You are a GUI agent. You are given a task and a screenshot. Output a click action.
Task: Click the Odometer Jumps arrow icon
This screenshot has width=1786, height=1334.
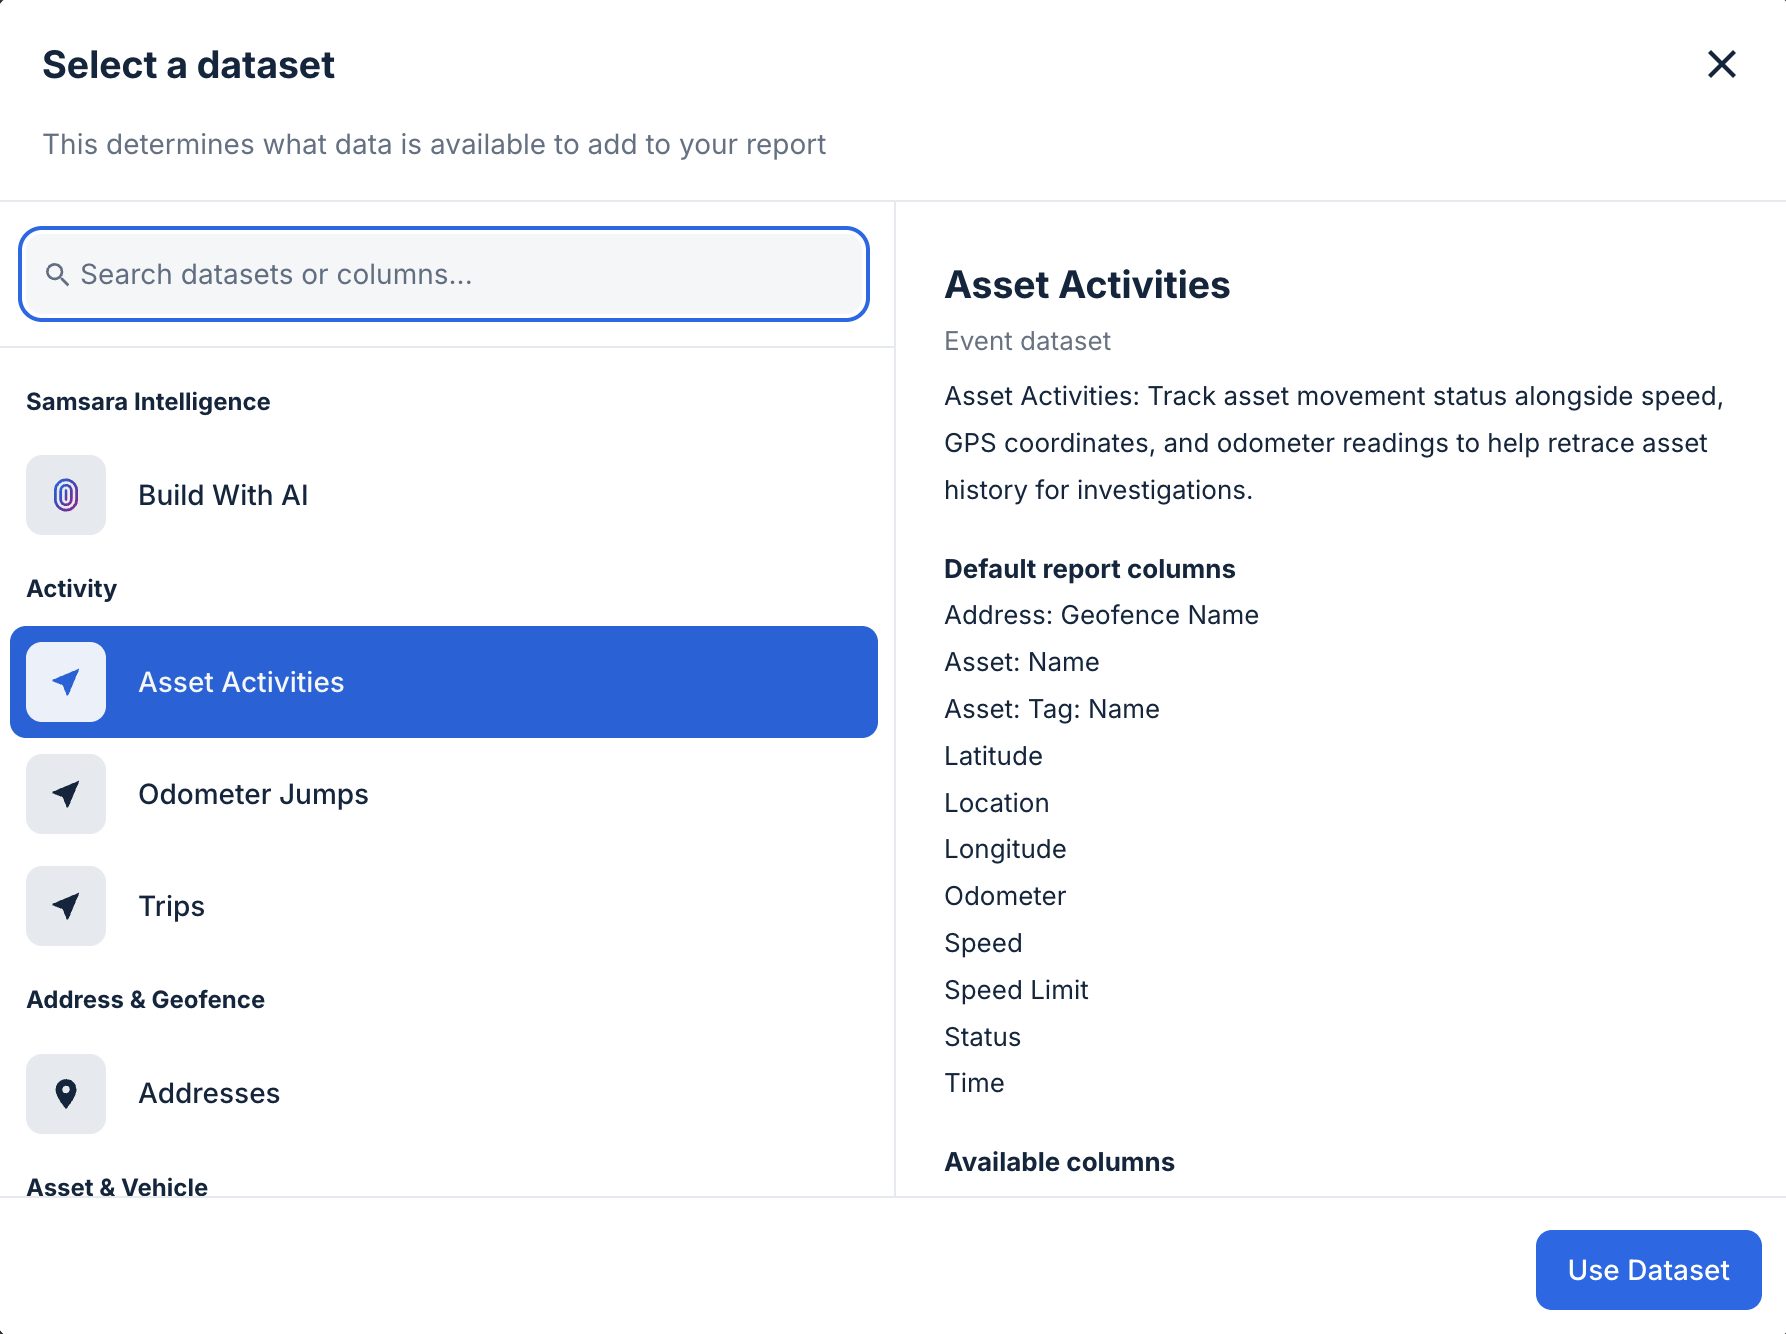click(65, 794)
